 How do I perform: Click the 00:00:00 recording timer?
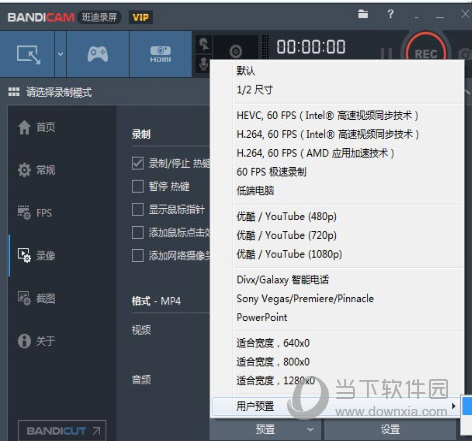click(311, 47)
